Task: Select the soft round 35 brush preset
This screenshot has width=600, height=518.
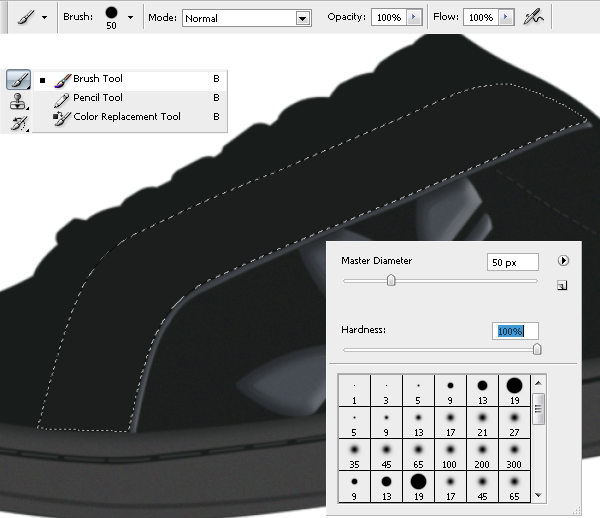Action: 354,455
